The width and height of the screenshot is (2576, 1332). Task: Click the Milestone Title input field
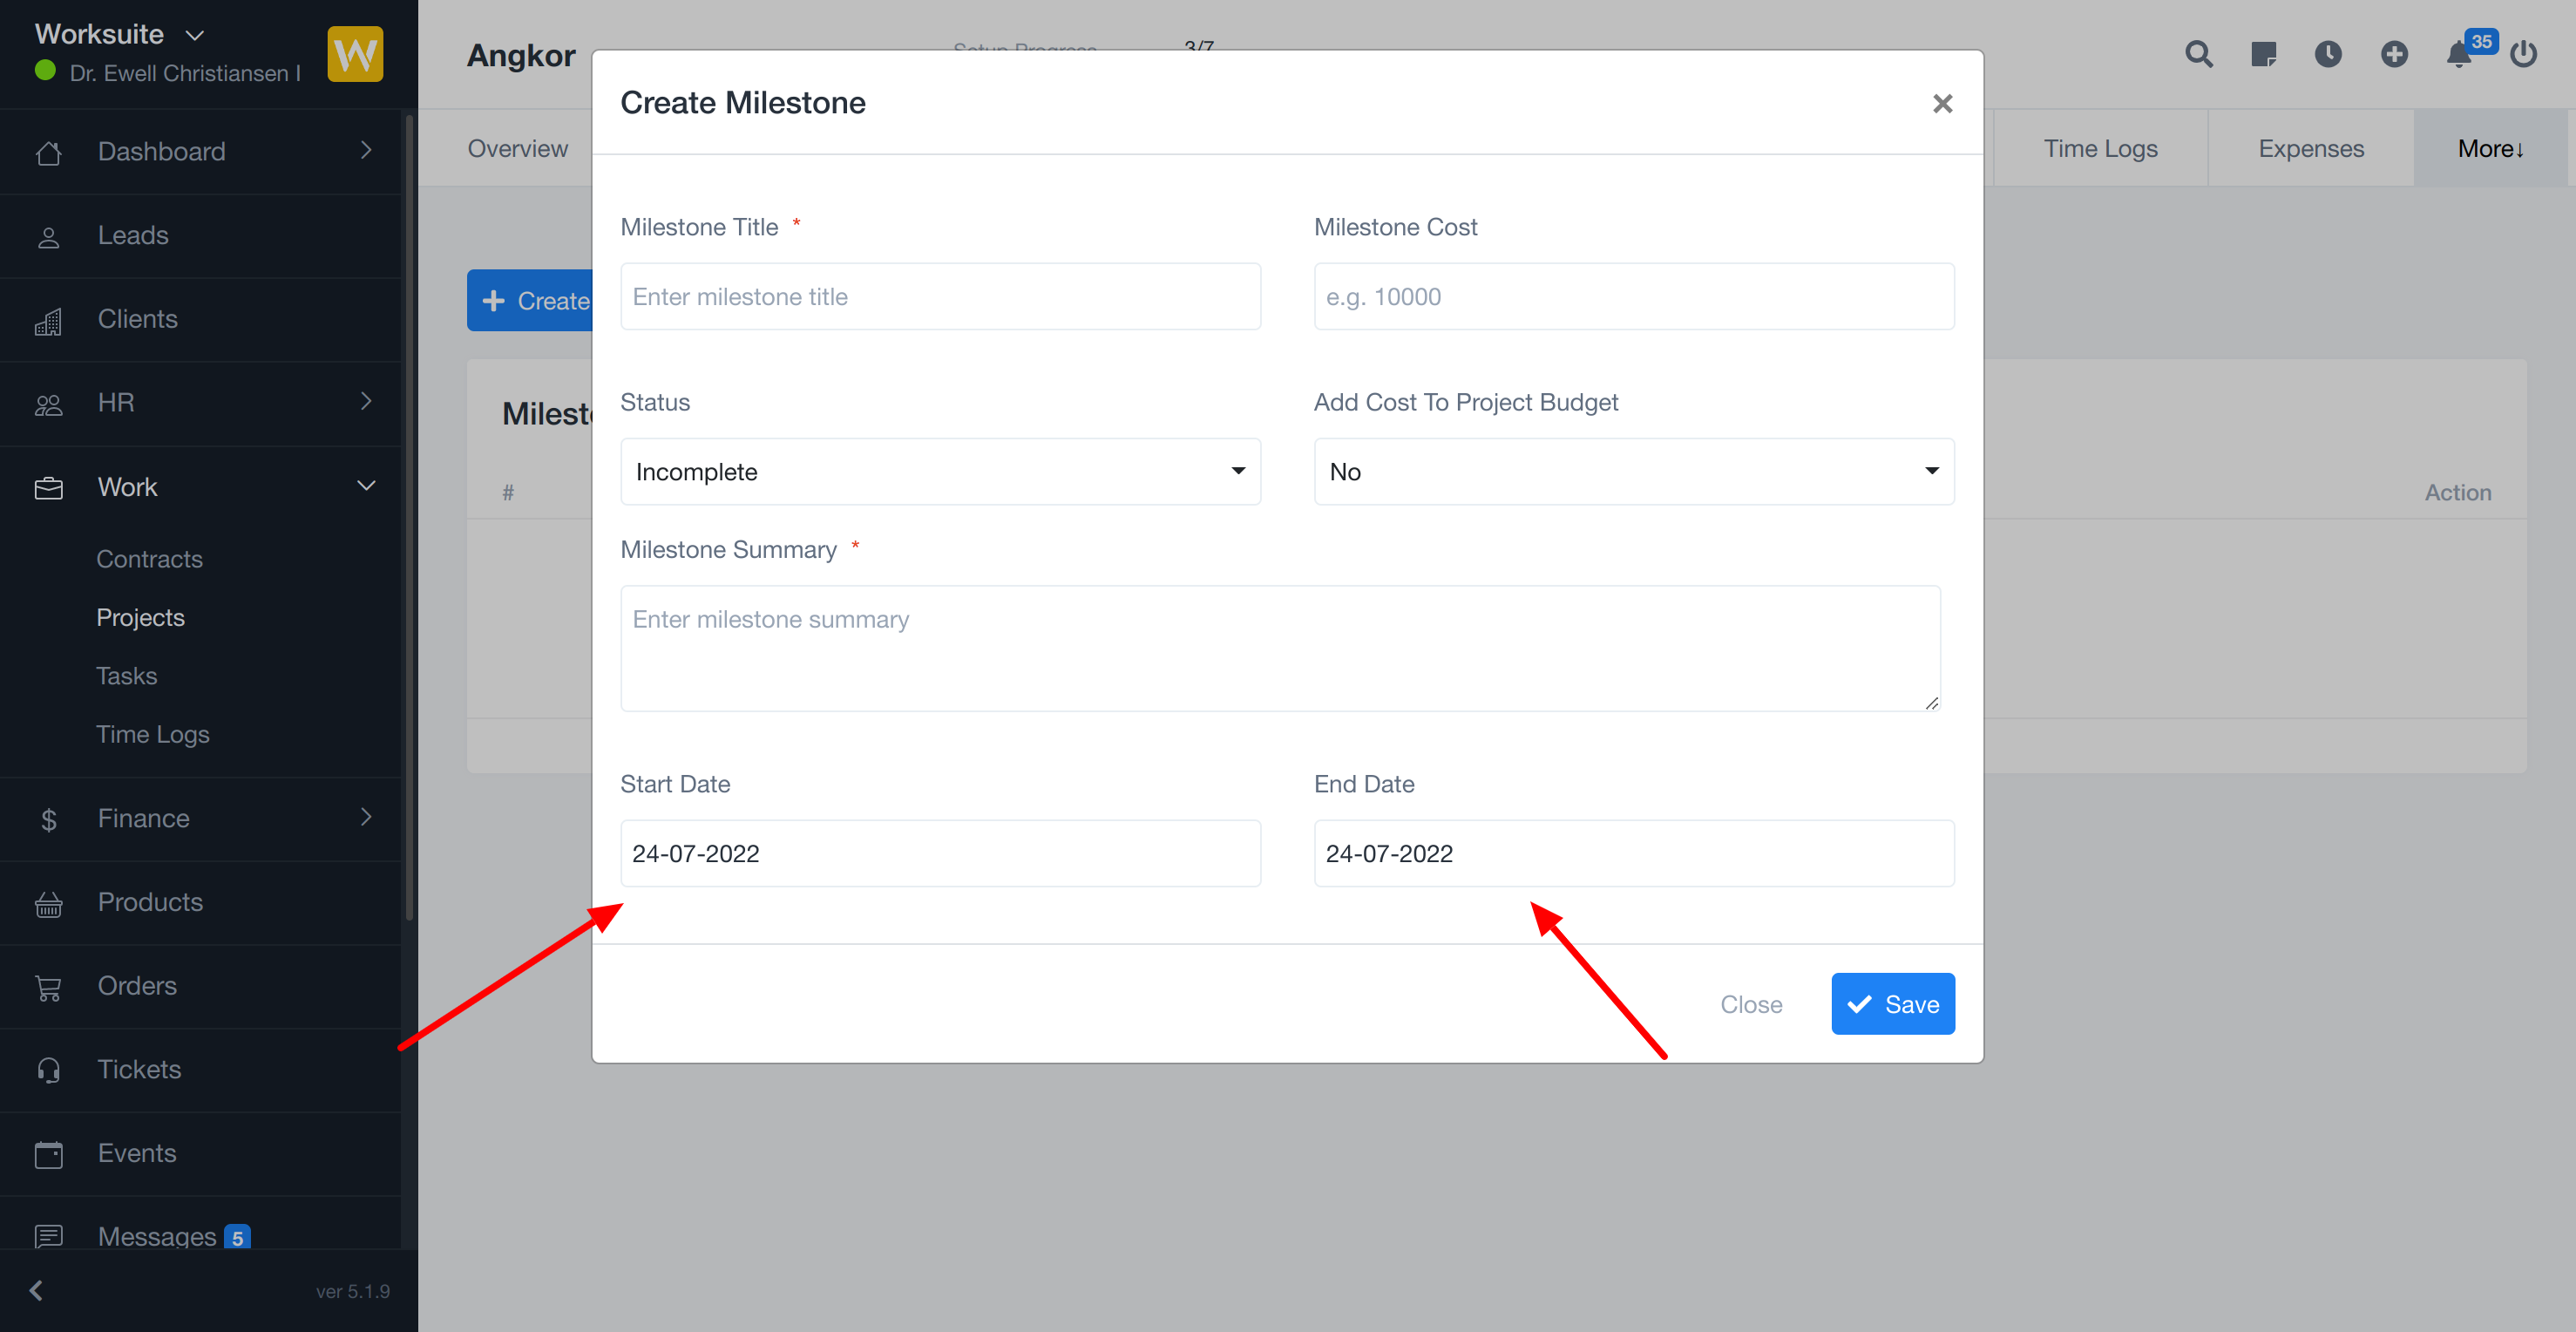pyautogui.click(x=940, y=296)
